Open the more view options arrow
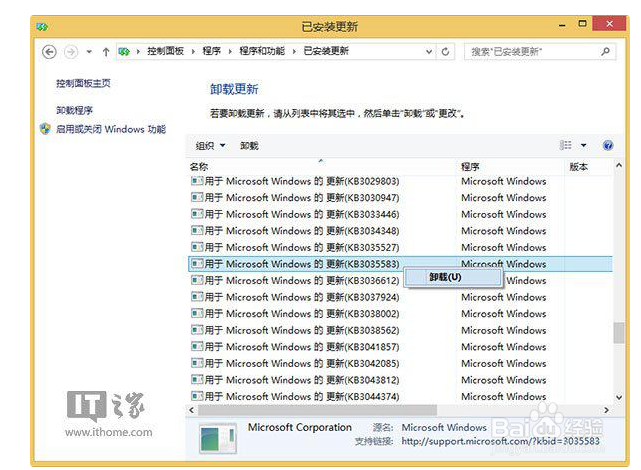This screenshot has width=641, height=470. [583, 145]
